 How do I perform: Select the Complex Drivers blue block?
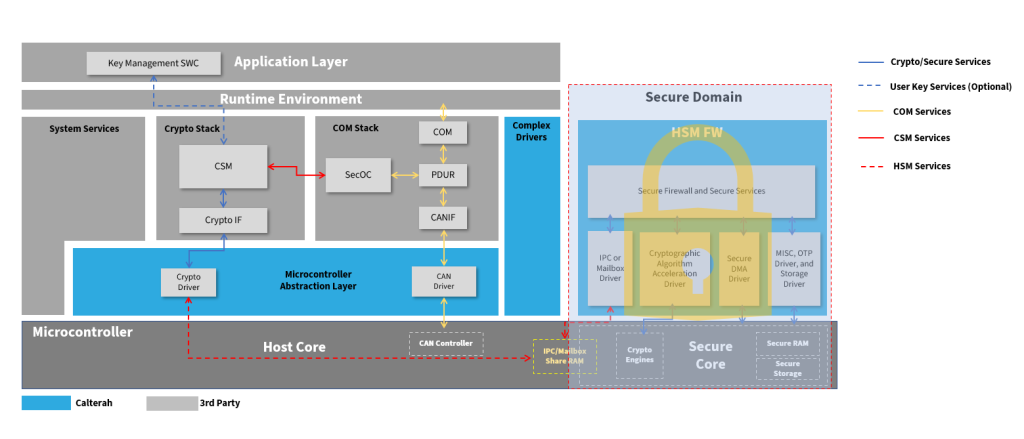[x=531, y=215]
